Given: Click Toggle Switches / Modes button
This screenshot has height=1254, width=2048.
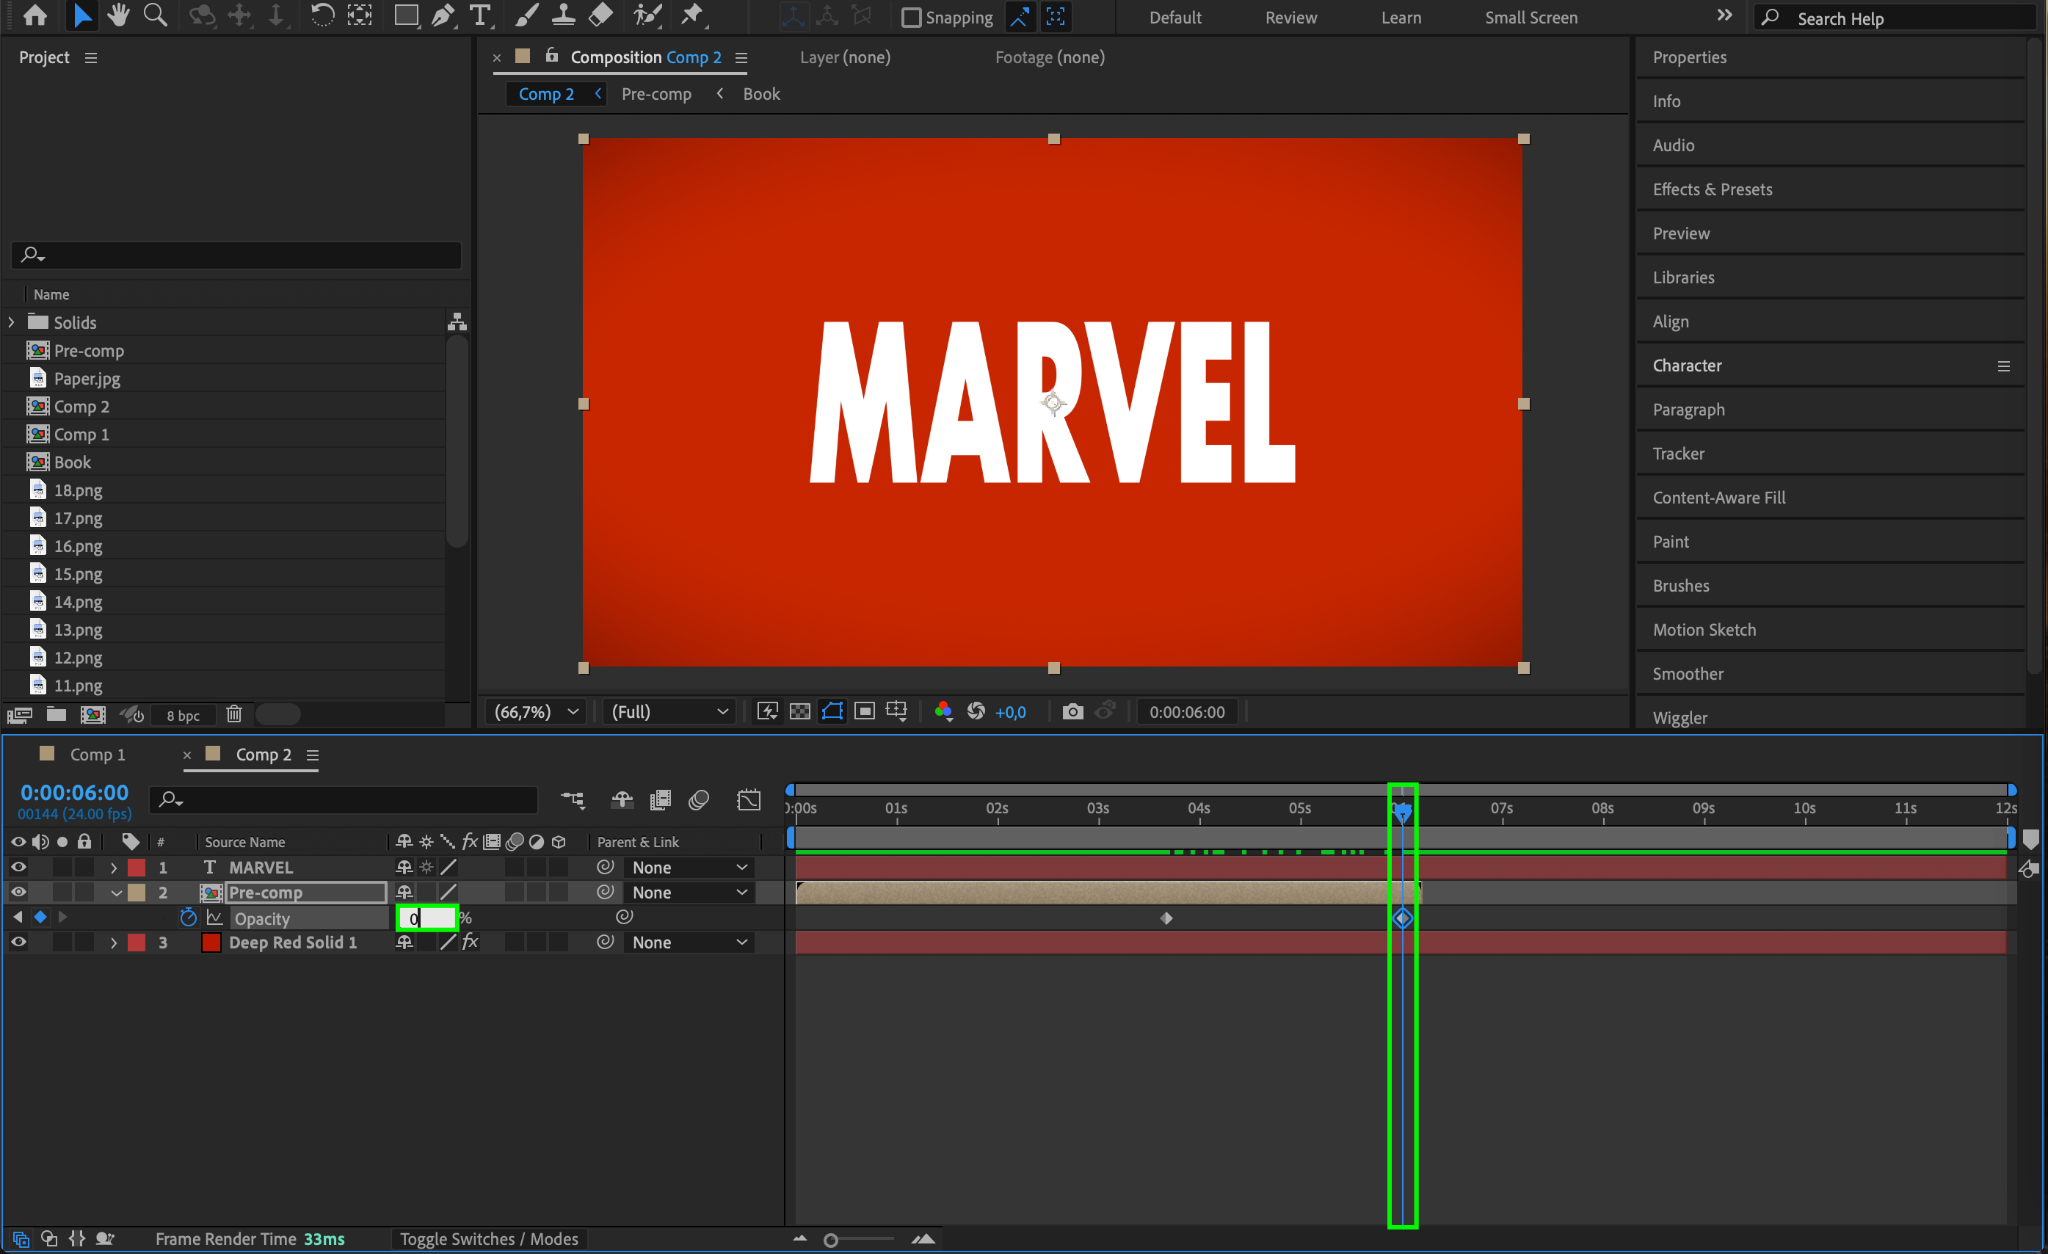Looking at the screenshot, I should click(489, 1239).
